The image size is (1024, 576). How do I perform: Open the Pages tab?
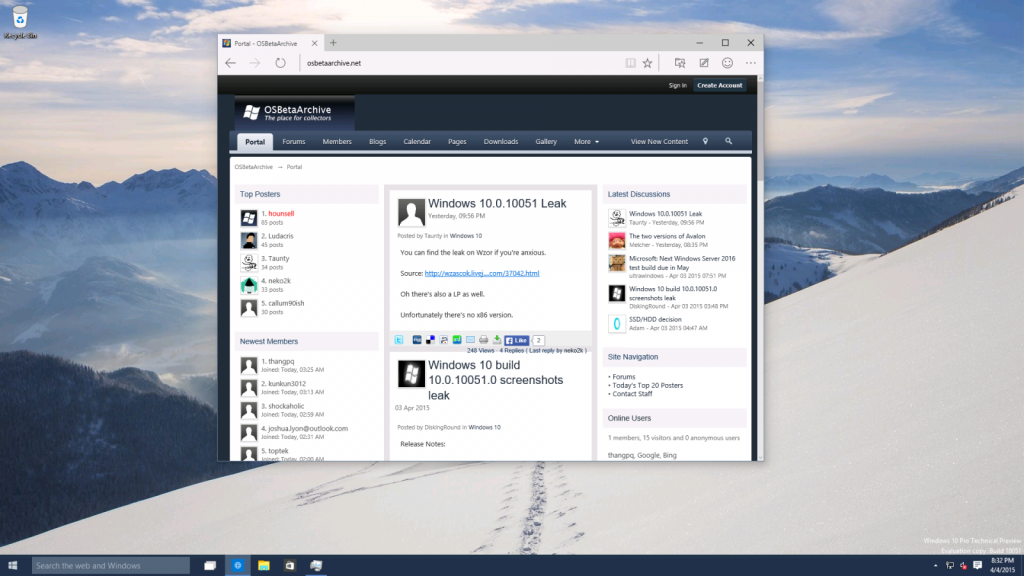457,142
